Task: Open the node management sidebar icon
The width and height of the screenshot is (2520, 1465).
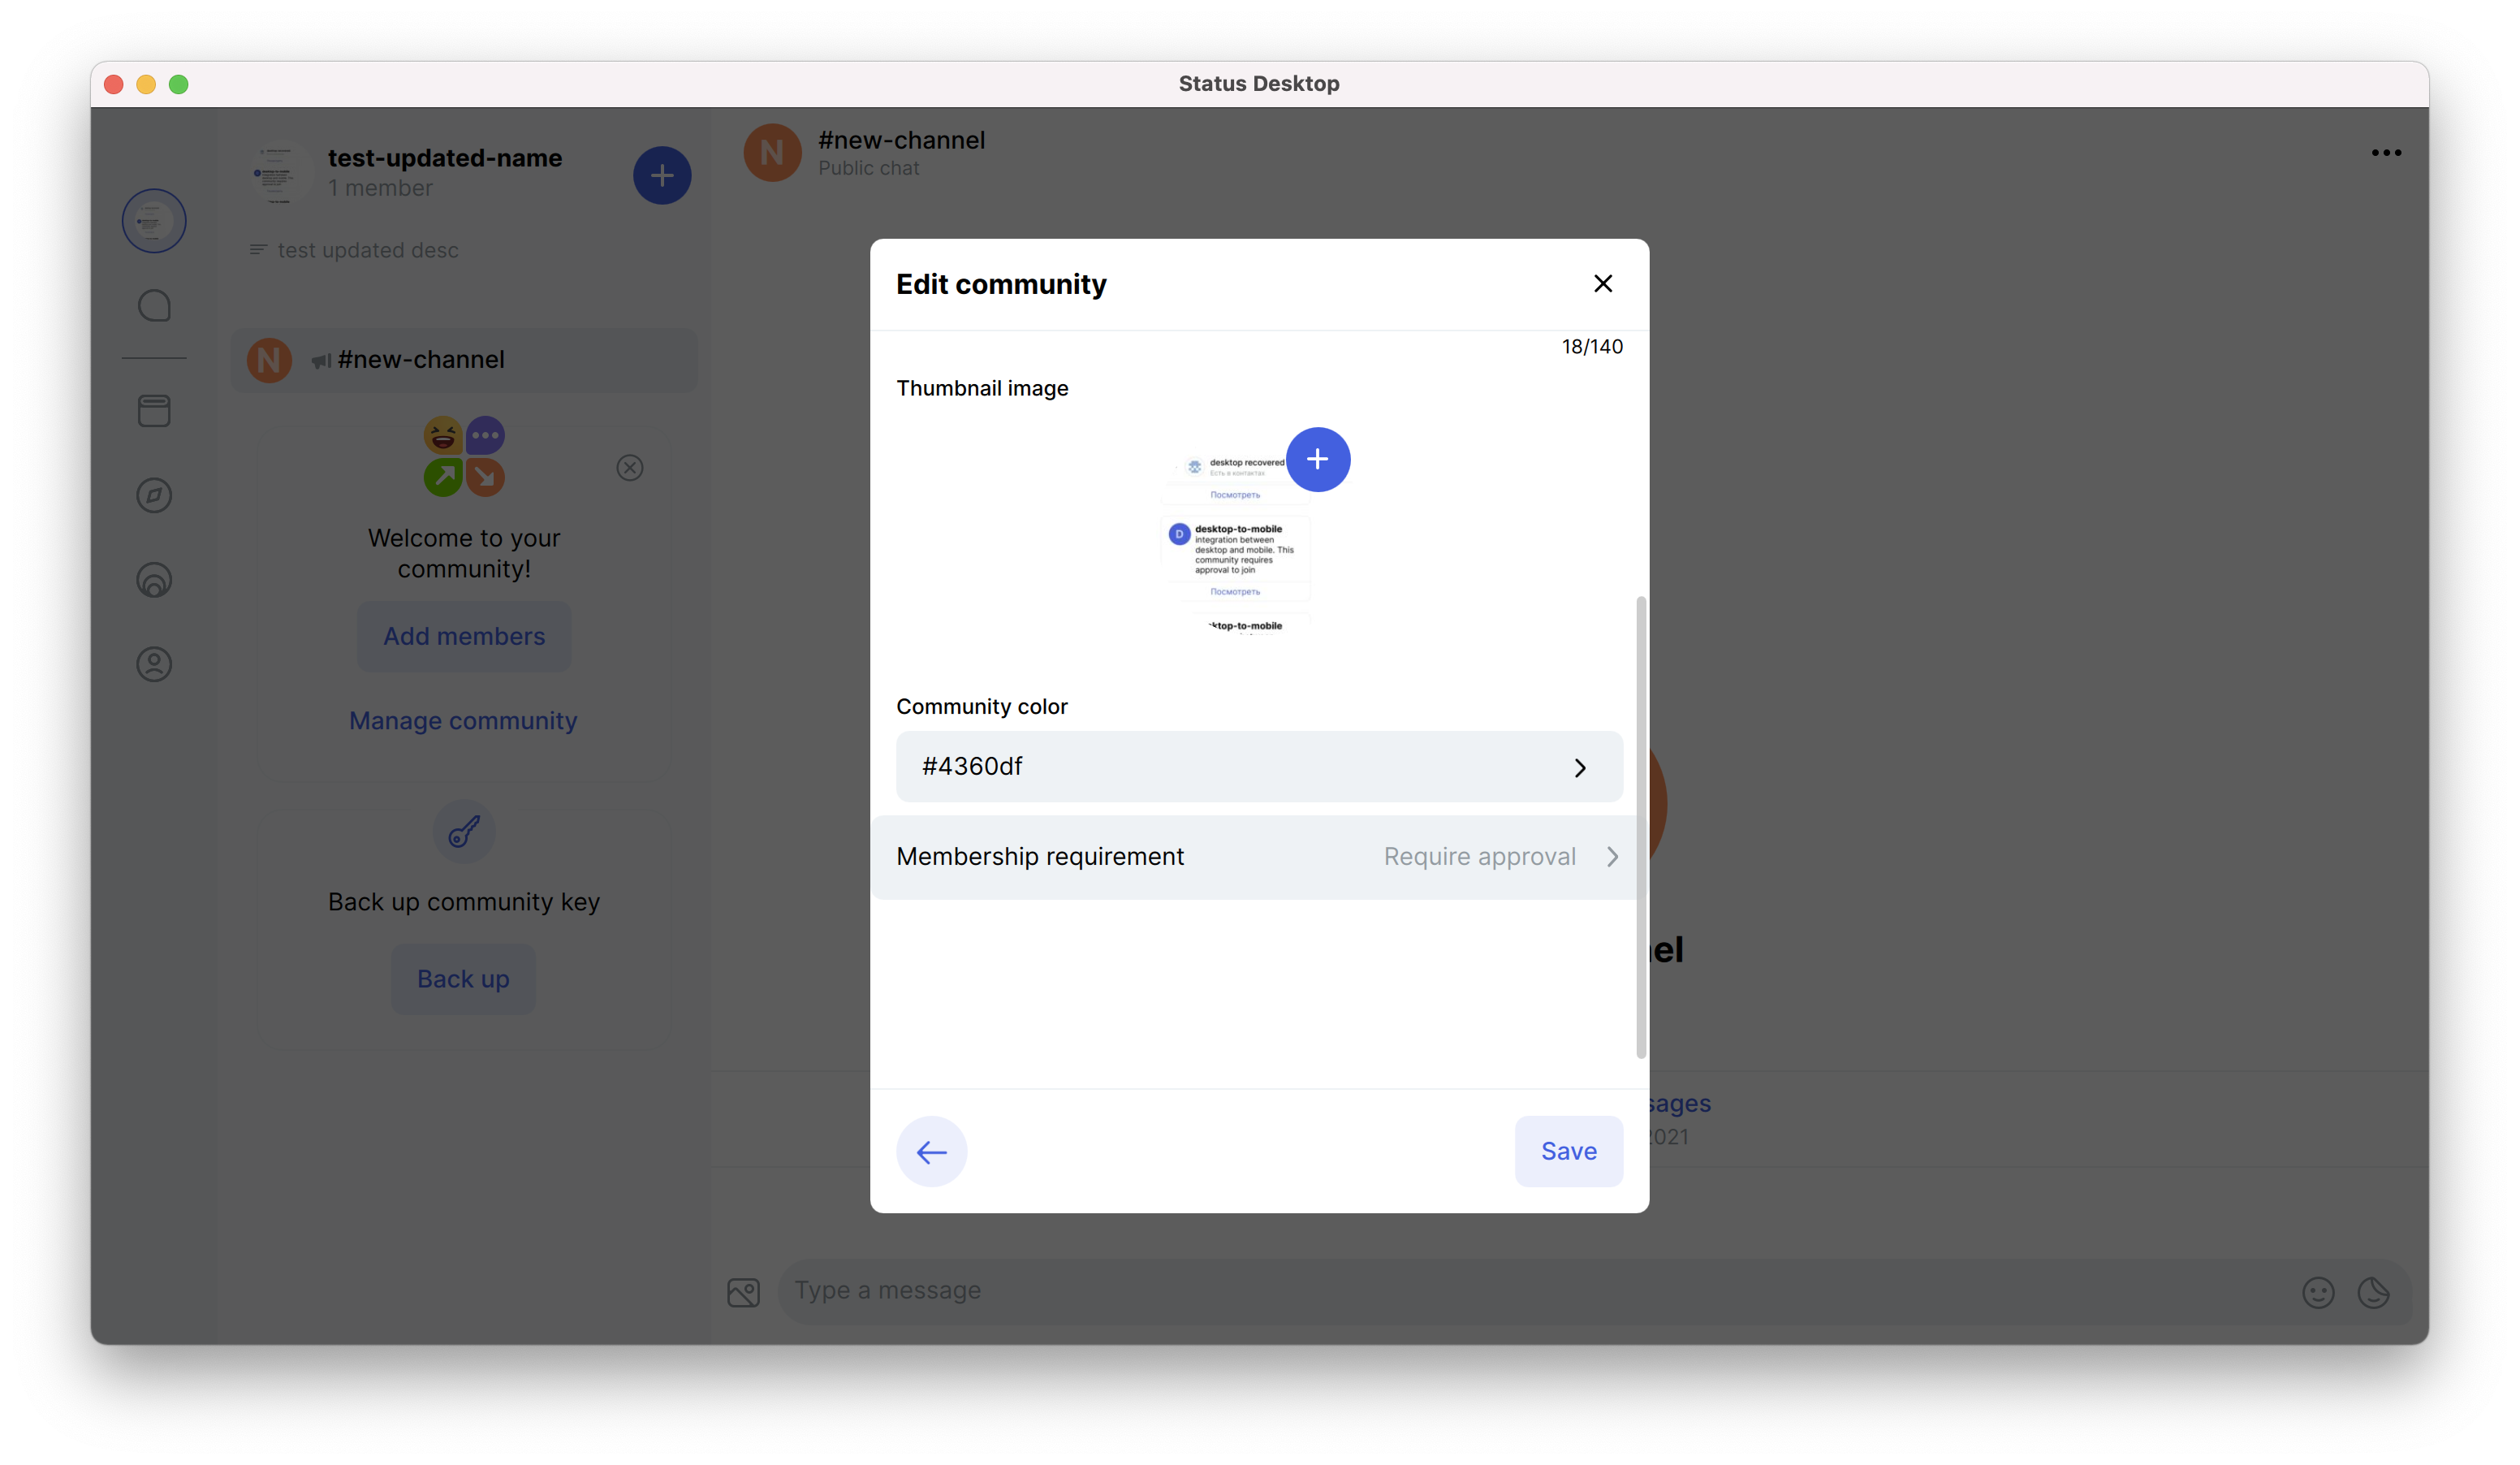Action: click(x=154, y=580)
